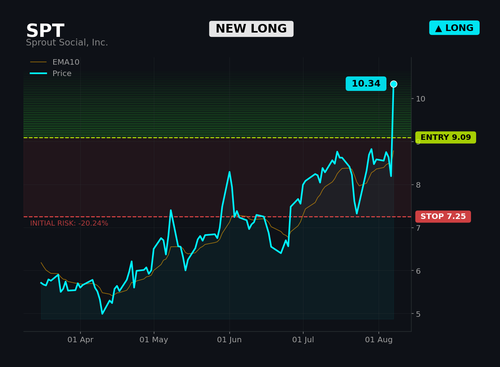Click the NEW LONG badge
The image size is (500, 367).
pyautogui.click(x=251, y=29)
